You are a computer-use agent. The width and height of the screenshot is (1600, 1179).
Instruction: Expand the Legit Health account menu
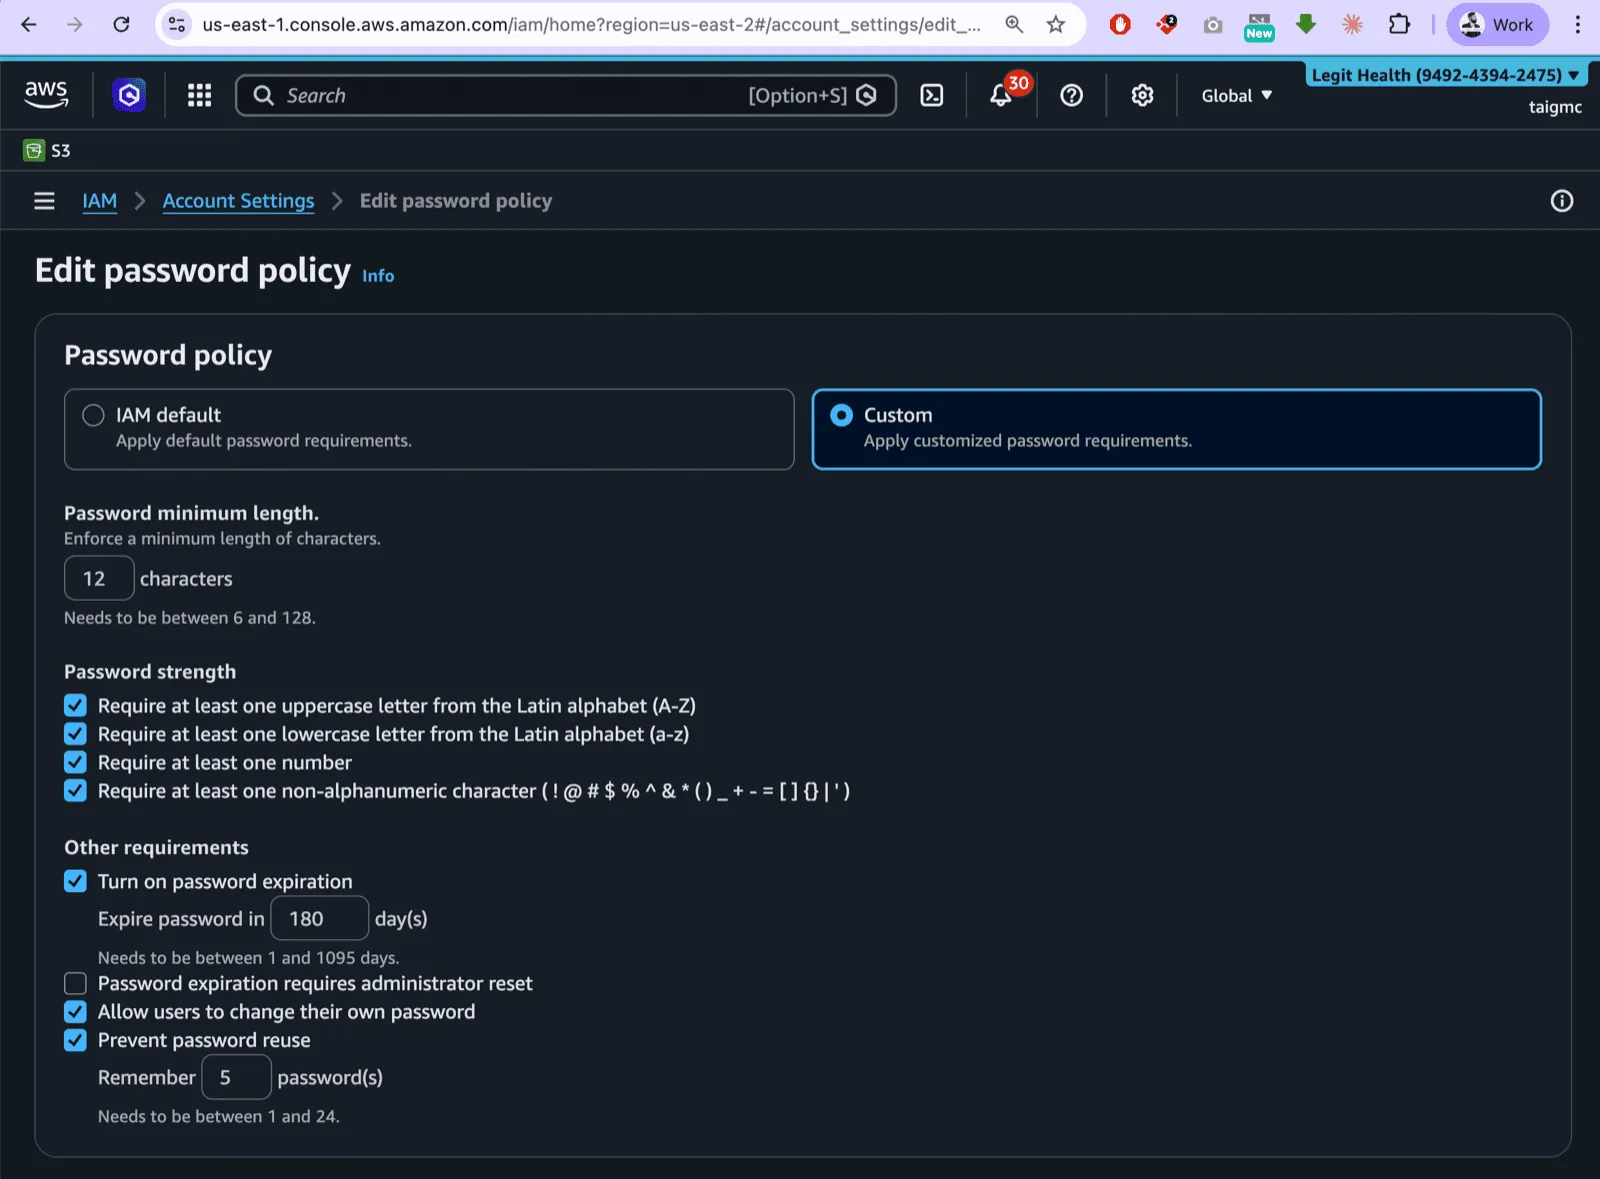1444,74
